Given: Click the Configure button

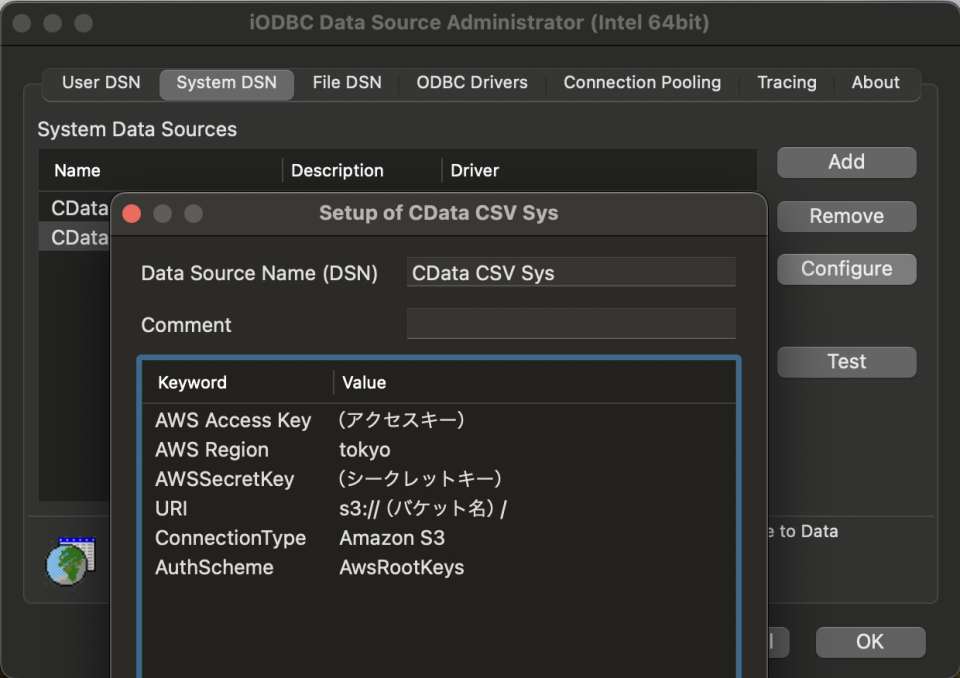Looking at the screenshot, I should pos(847,269).
